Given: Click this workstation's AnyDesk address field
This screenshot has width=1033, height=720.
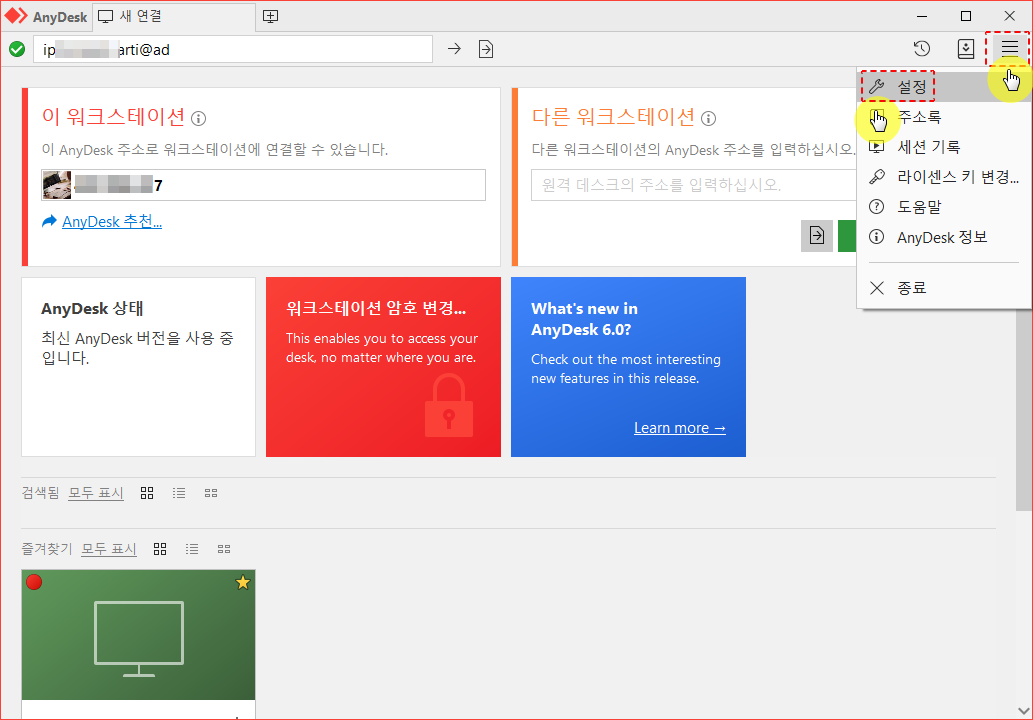Looking at the screenshot, I should pos(264,185).
